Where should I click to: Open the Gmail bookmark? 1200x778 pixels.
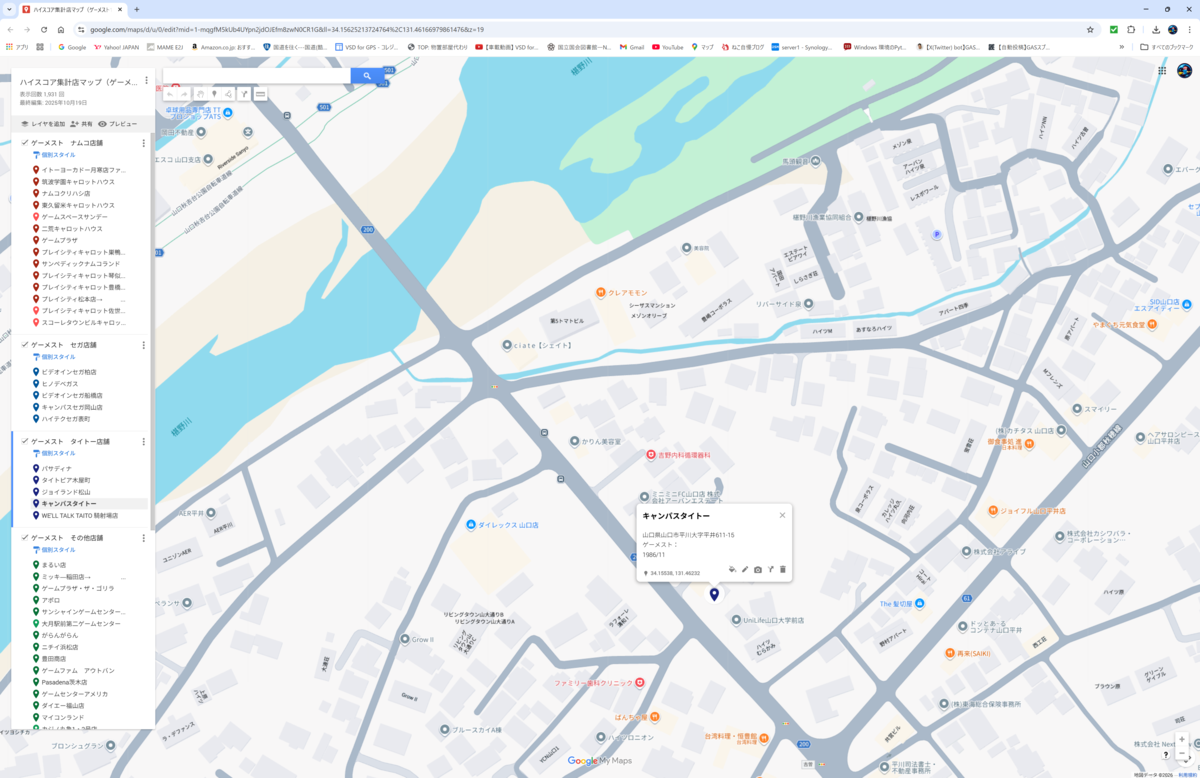tap(631, 47)
